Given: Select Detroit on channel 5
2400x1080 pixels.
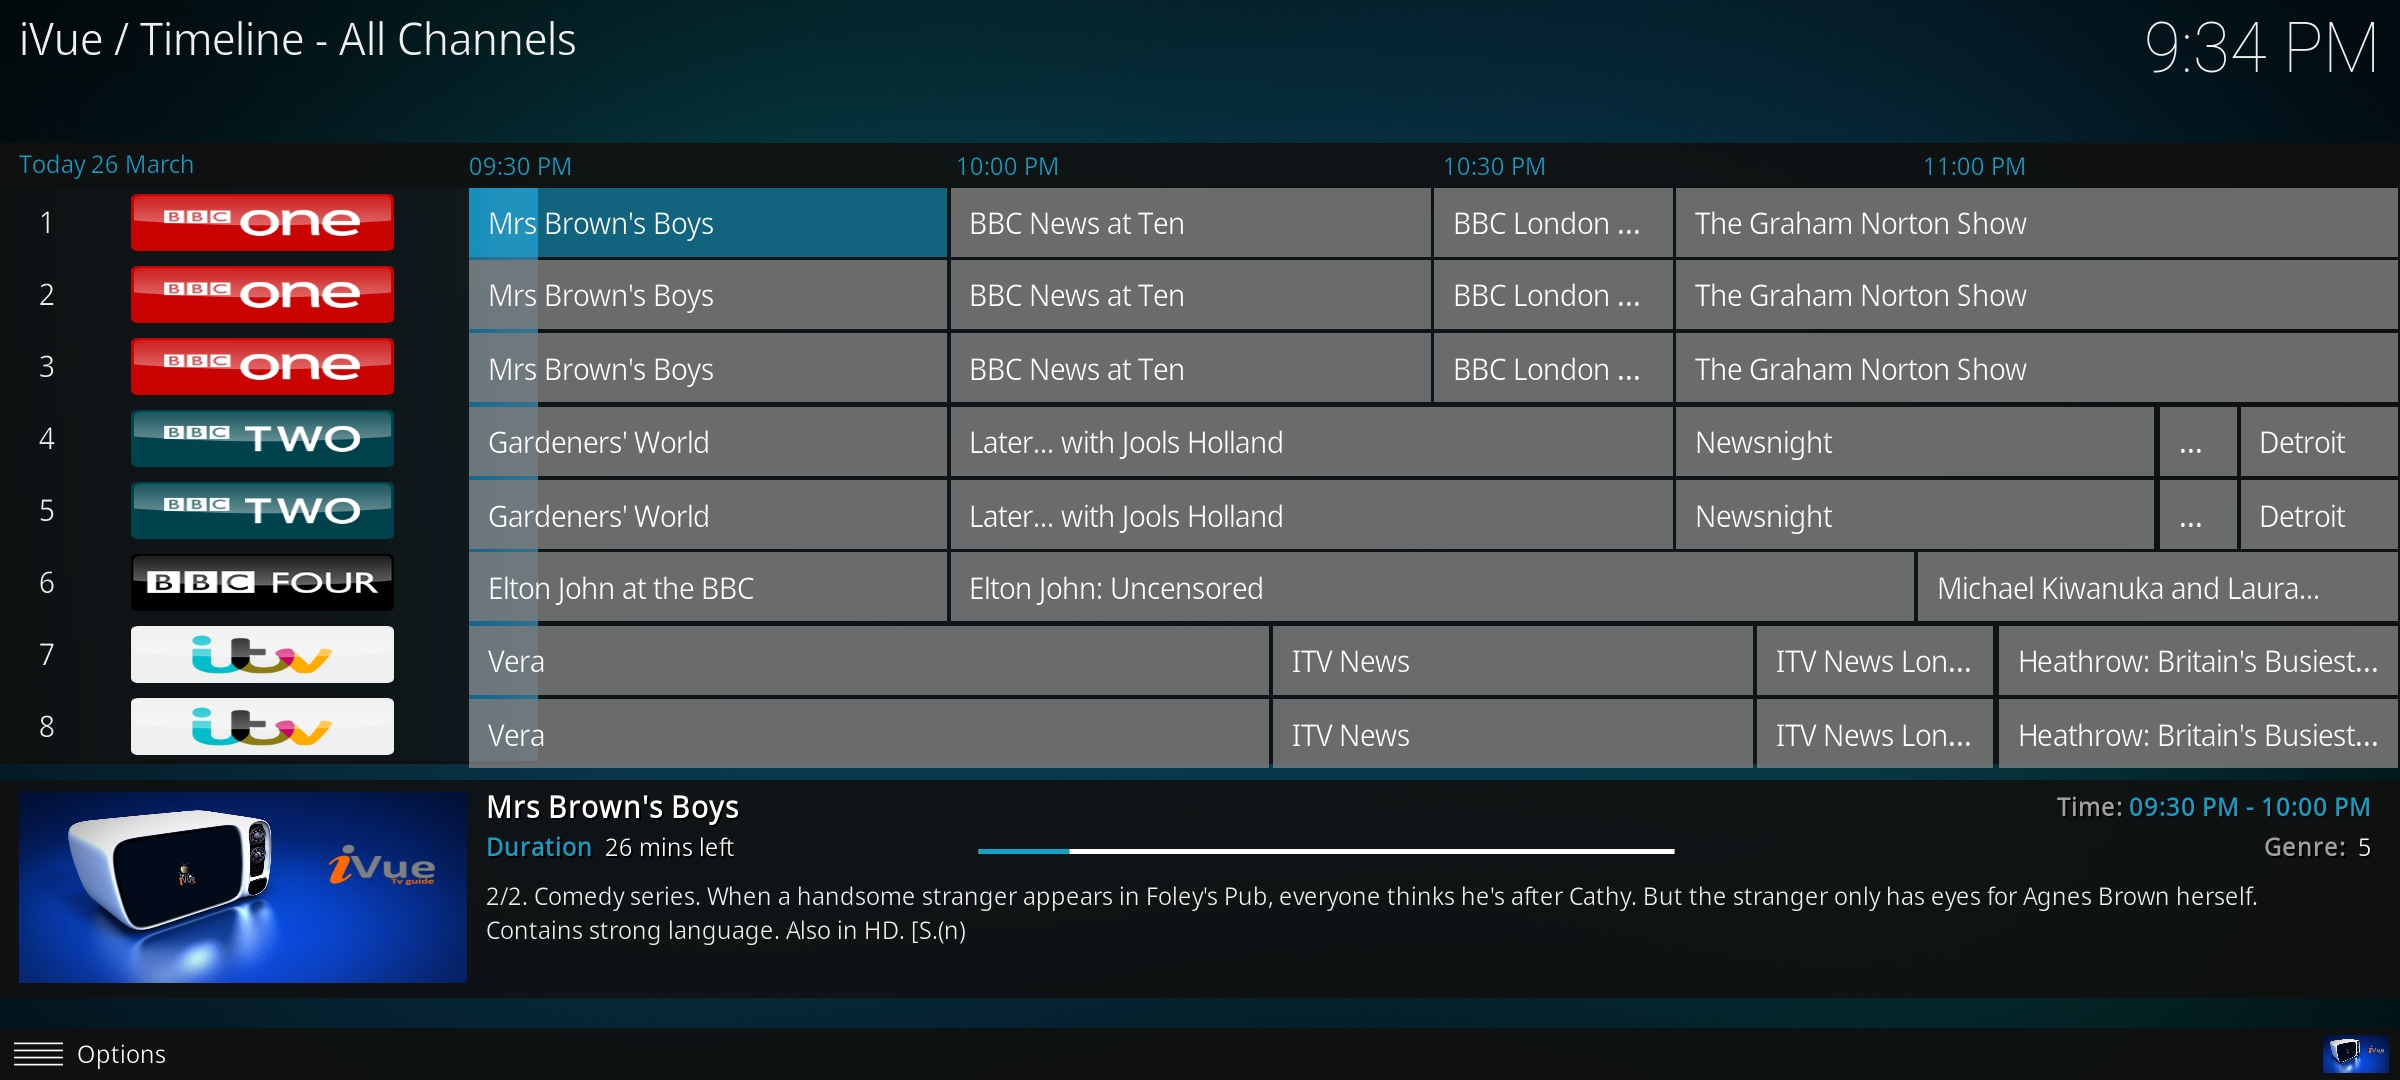Looking at the screenshot, I should pyautogui.click(x=2319, y=516).
